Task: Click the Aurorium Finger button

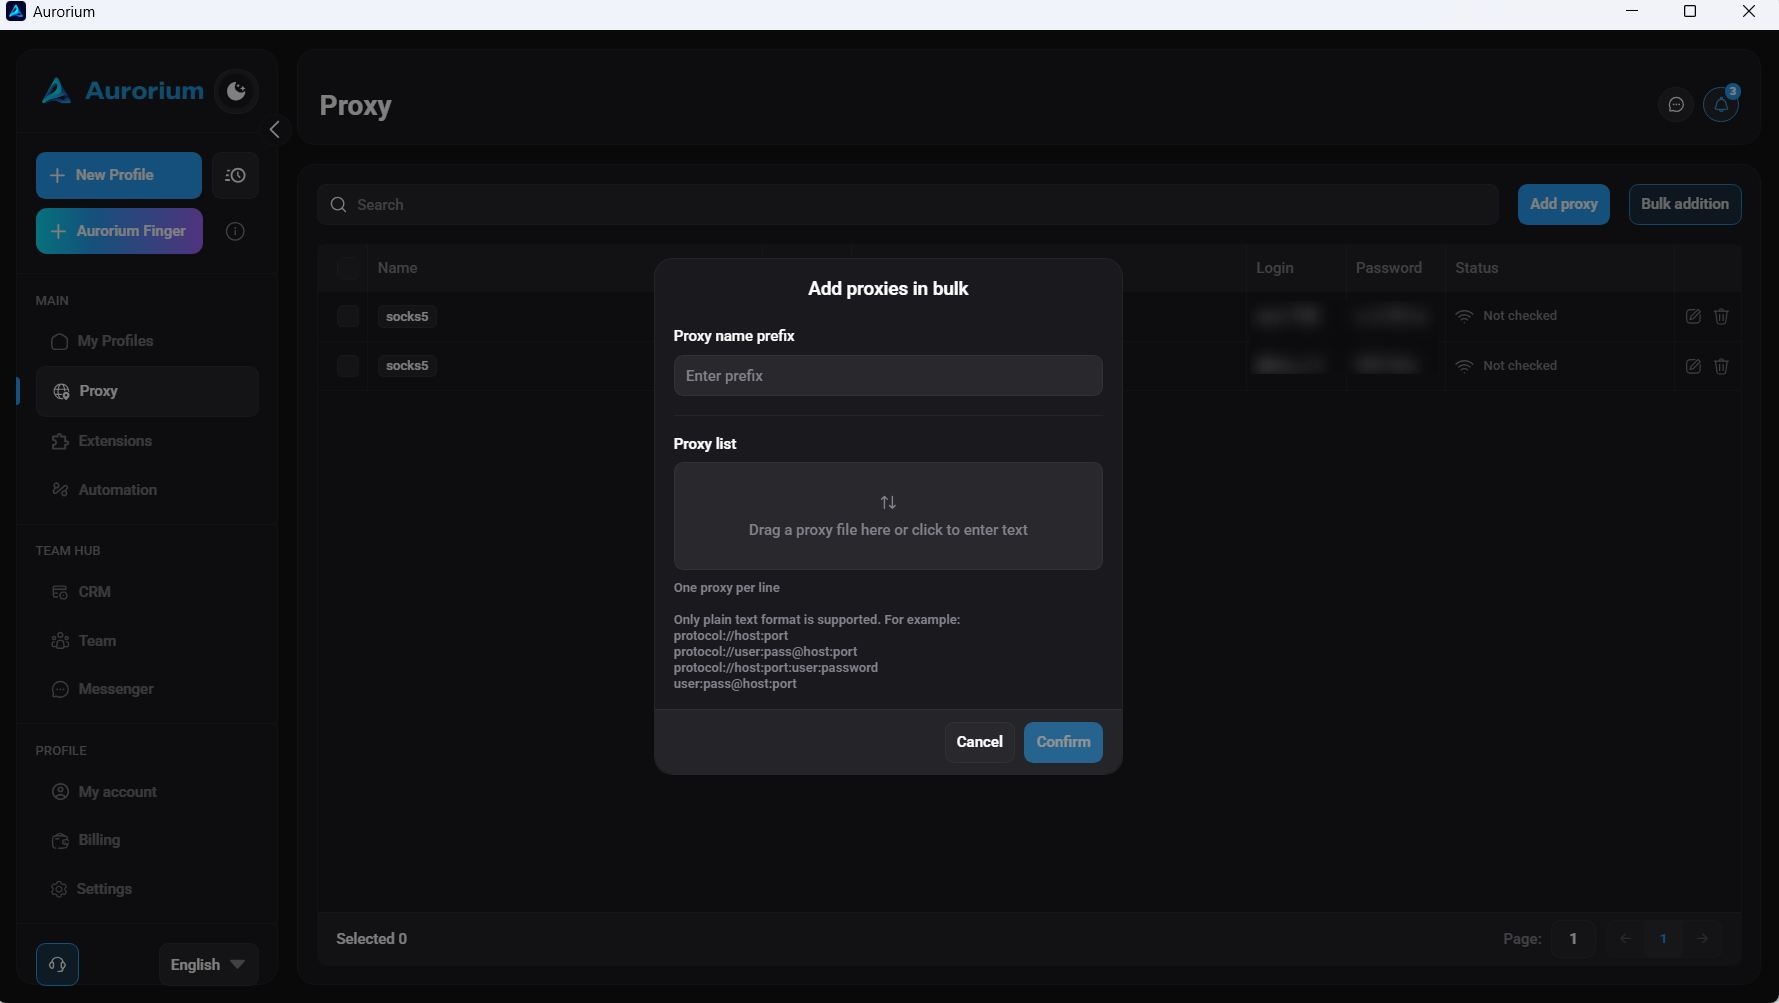Action: [x=119, y=231]
